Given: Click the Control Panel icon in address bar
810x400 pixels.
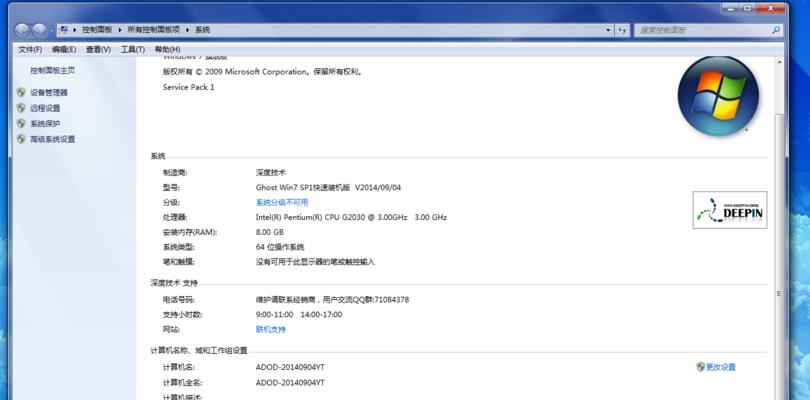Looking at the screenshot, I should tap(63, 30).
